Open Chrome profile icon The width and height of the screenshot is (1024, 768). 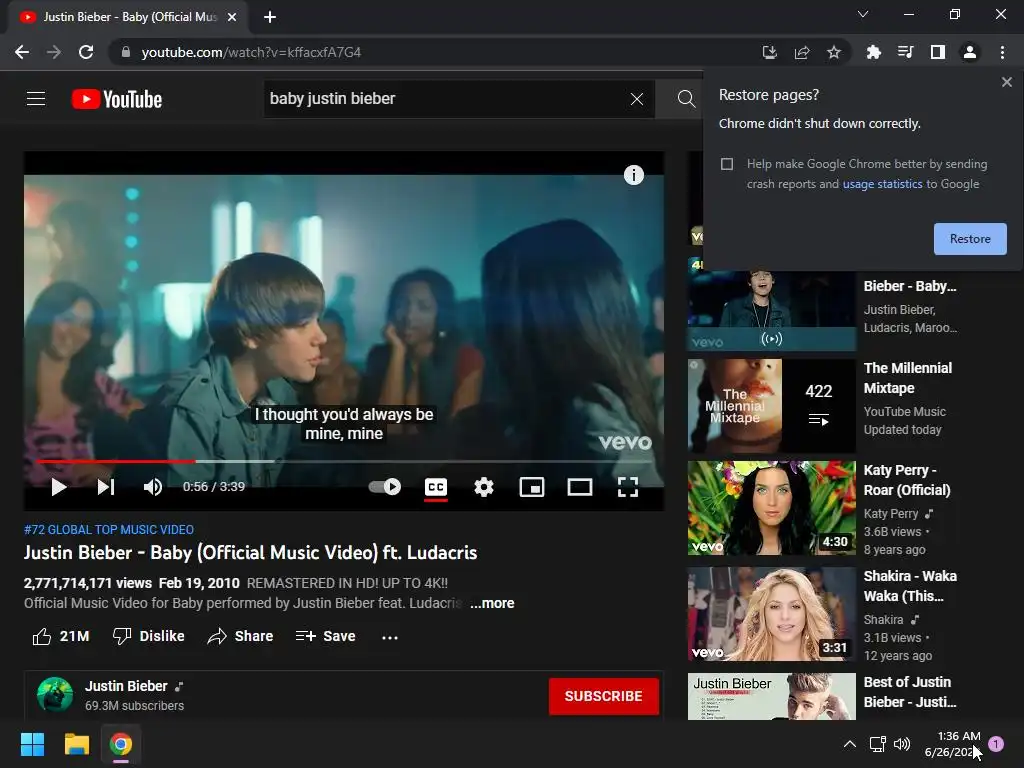970,52
